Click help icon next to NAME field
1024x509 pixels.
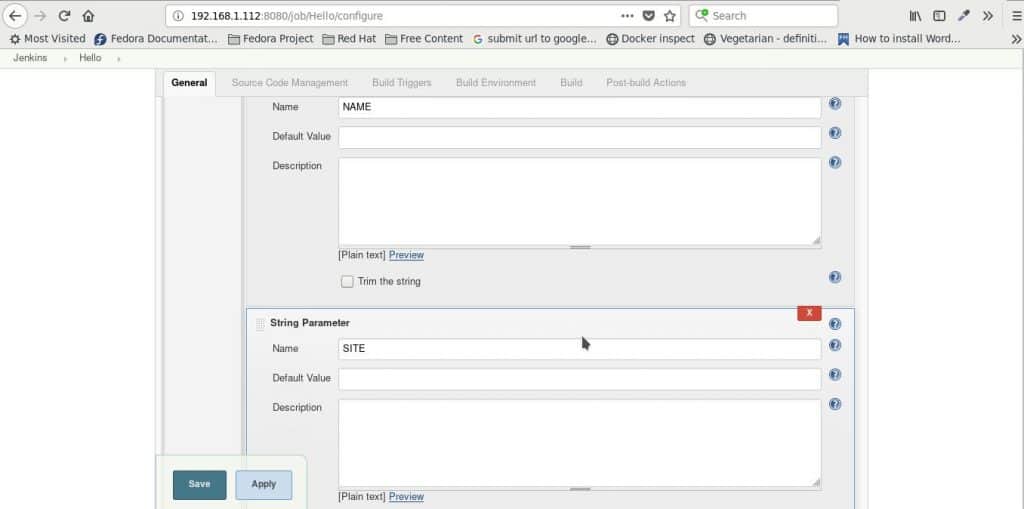(835, 104)
